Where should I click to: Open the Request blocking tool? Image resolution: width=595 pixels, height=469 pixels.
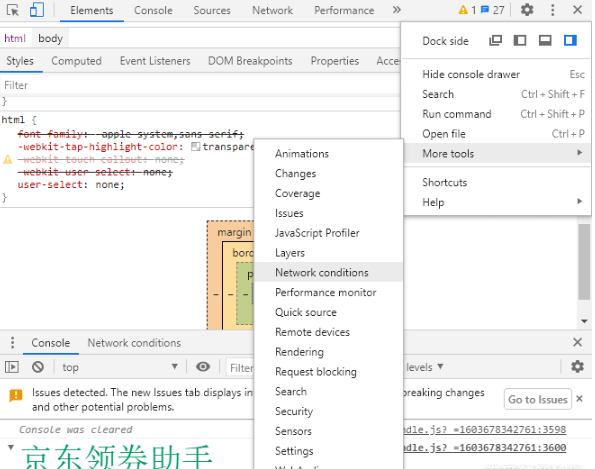[328, 371]
